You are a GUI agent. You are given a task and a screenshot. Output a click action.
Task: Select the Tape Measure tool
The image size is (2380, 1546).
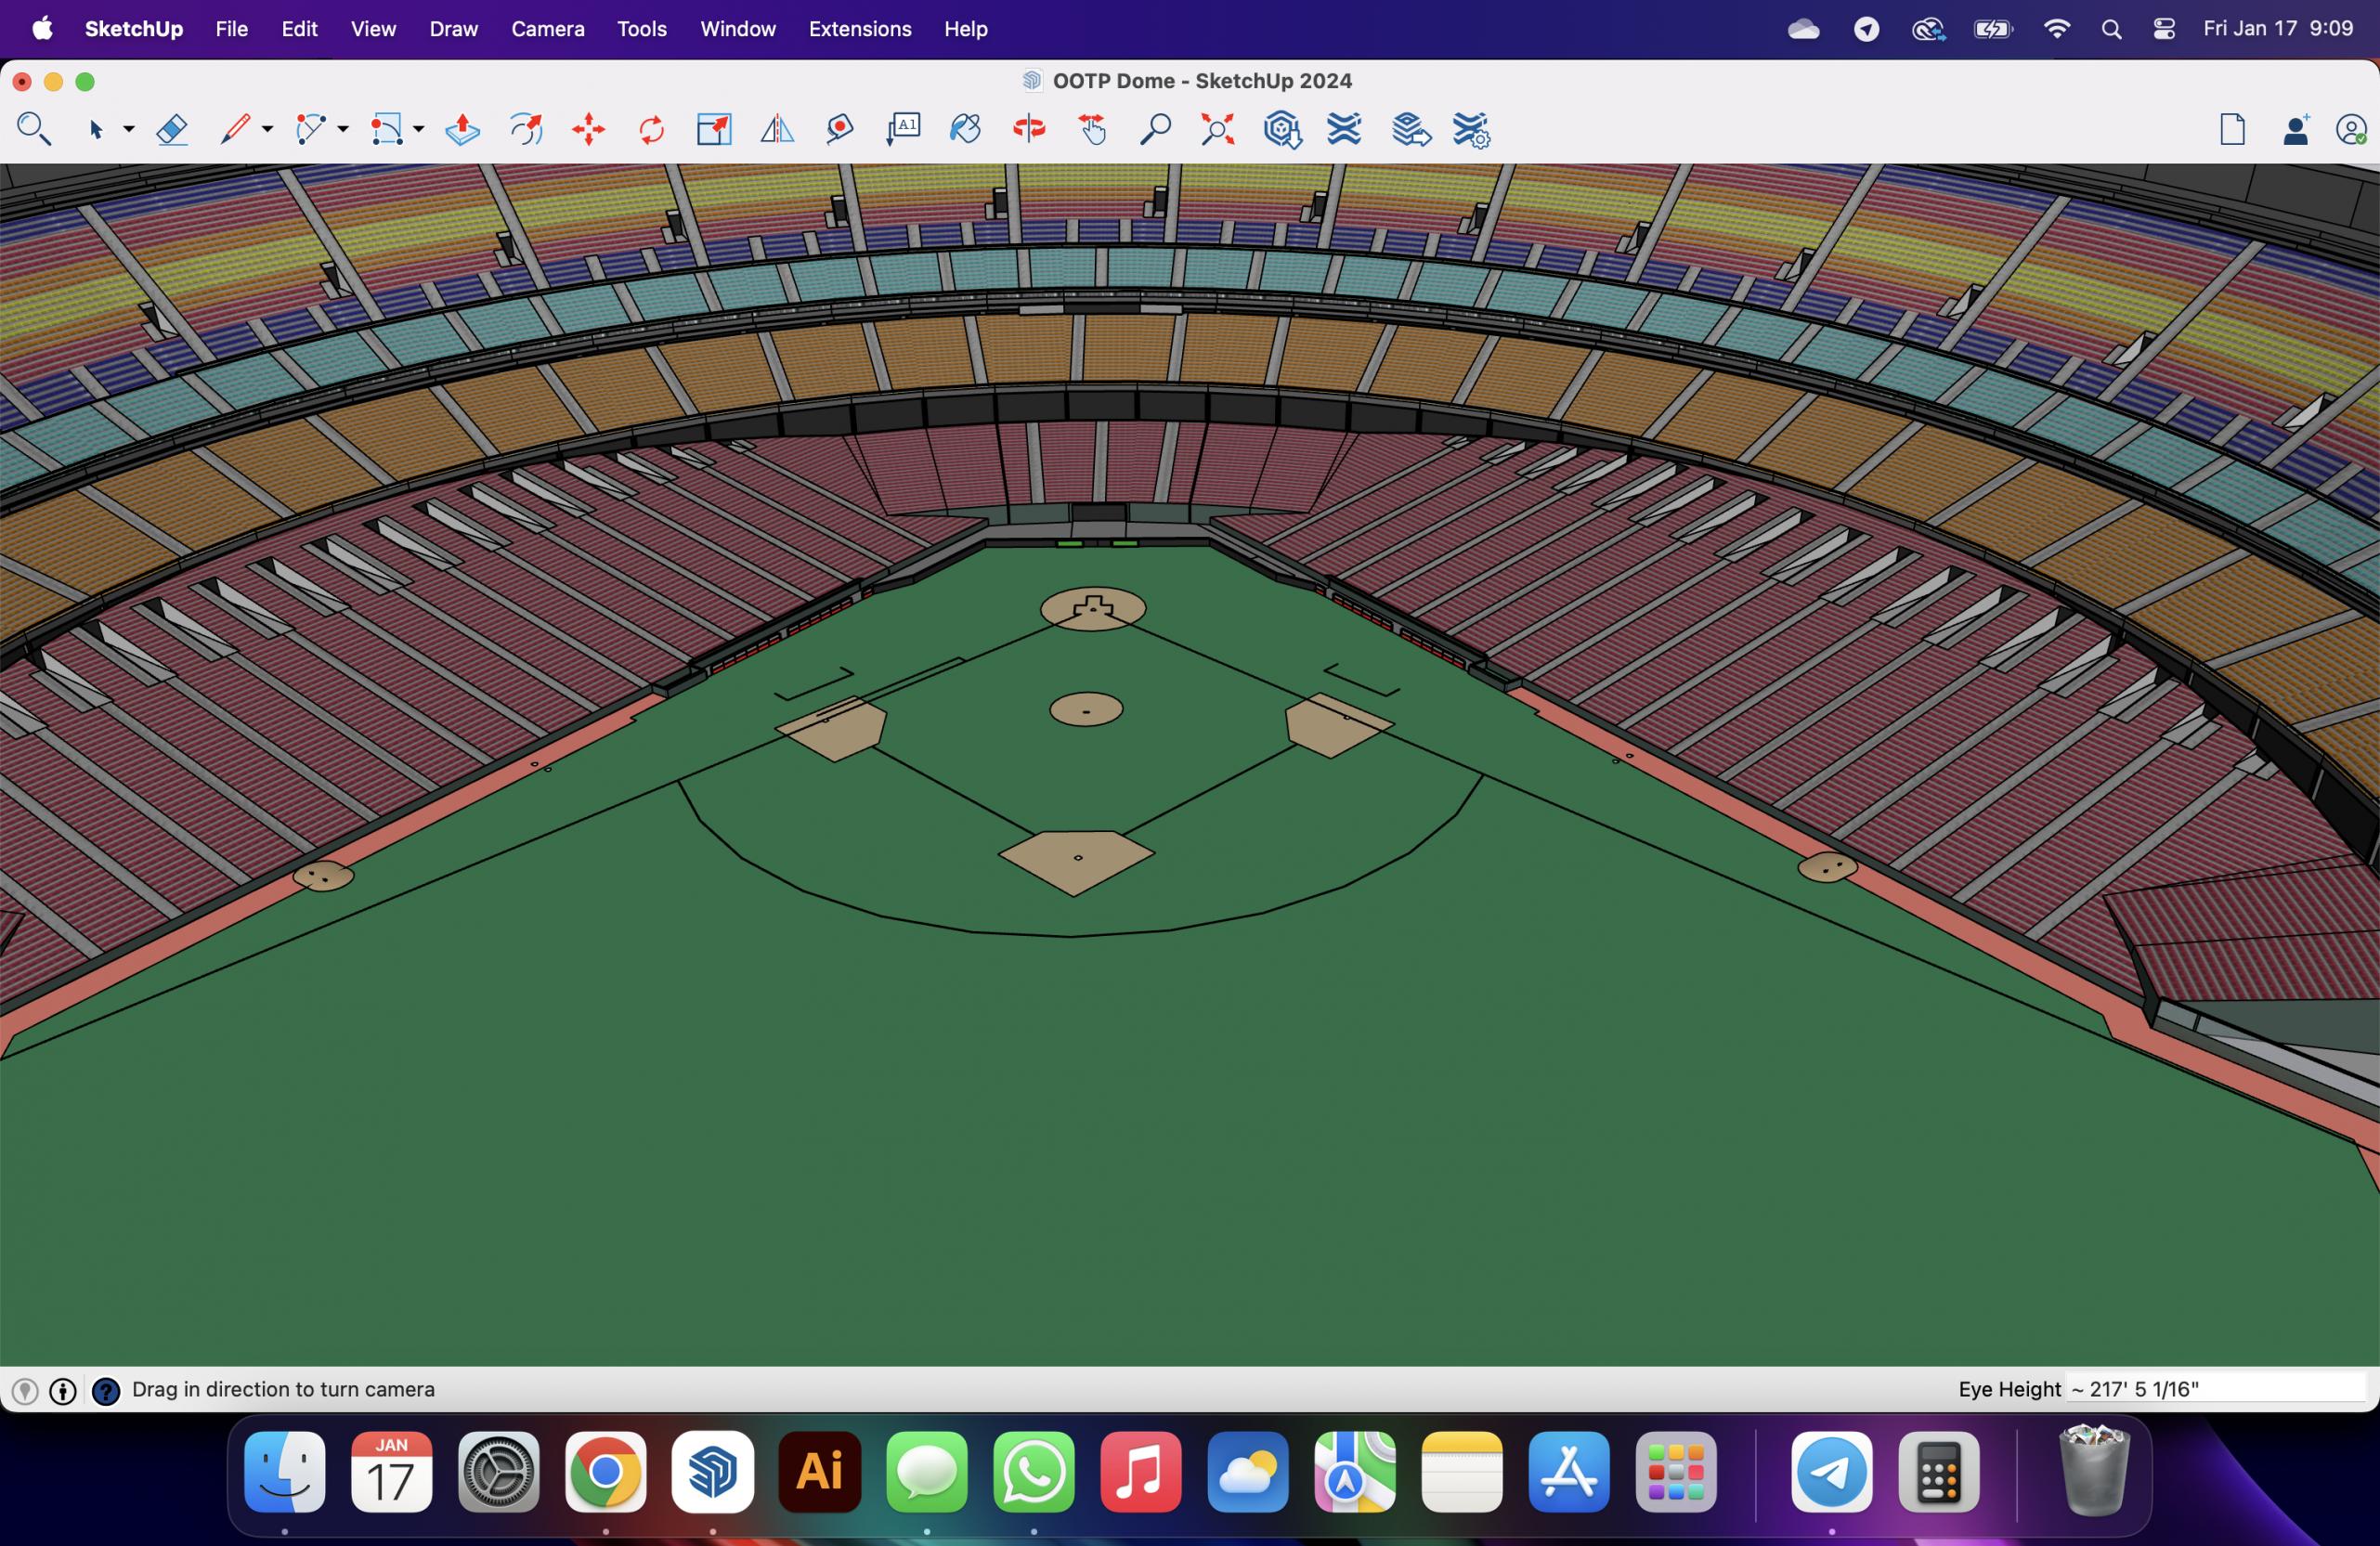click(840, 130)
